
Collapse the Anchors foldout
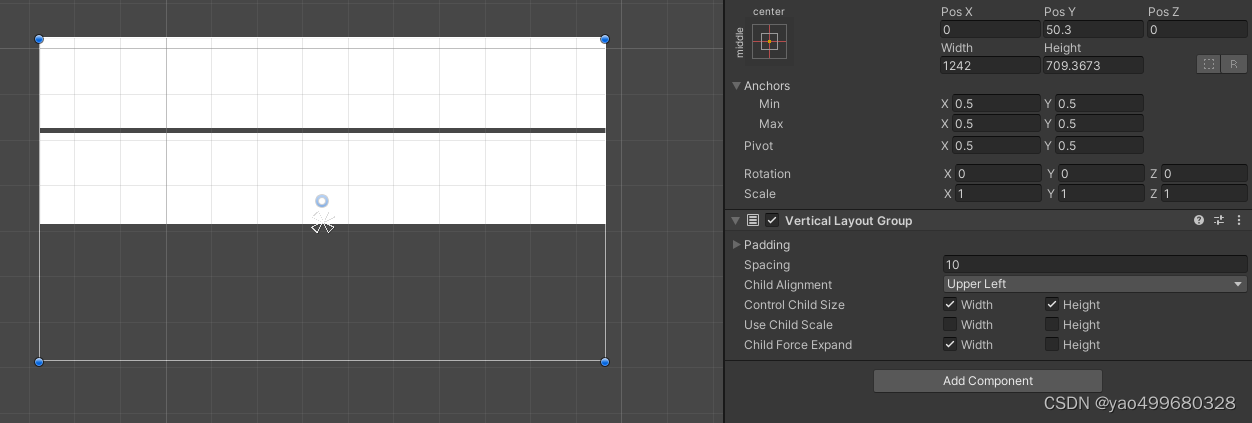(x=737, y=86)
